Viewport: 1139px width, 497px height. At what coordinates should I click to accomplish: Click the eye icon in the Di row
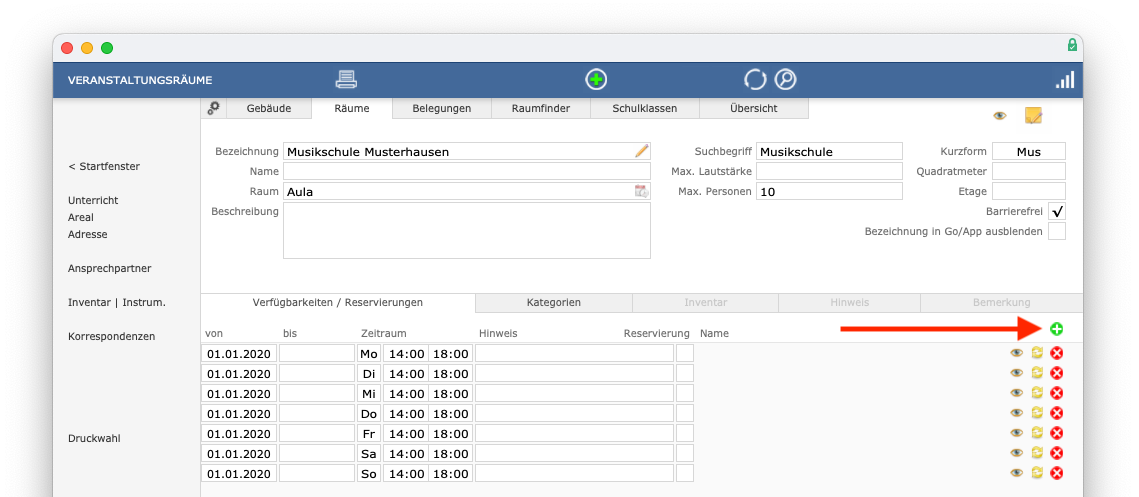click(1017, 373)
